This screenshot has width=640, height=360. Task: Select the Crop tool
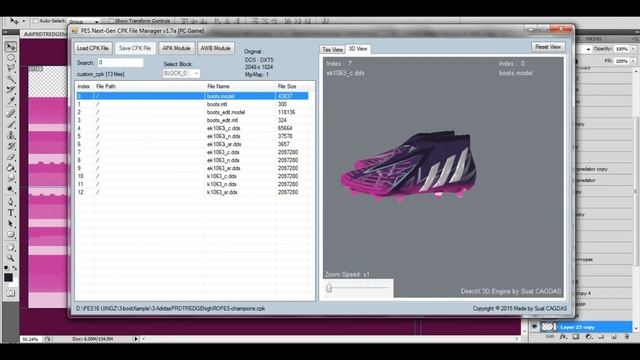click(11, 90)
